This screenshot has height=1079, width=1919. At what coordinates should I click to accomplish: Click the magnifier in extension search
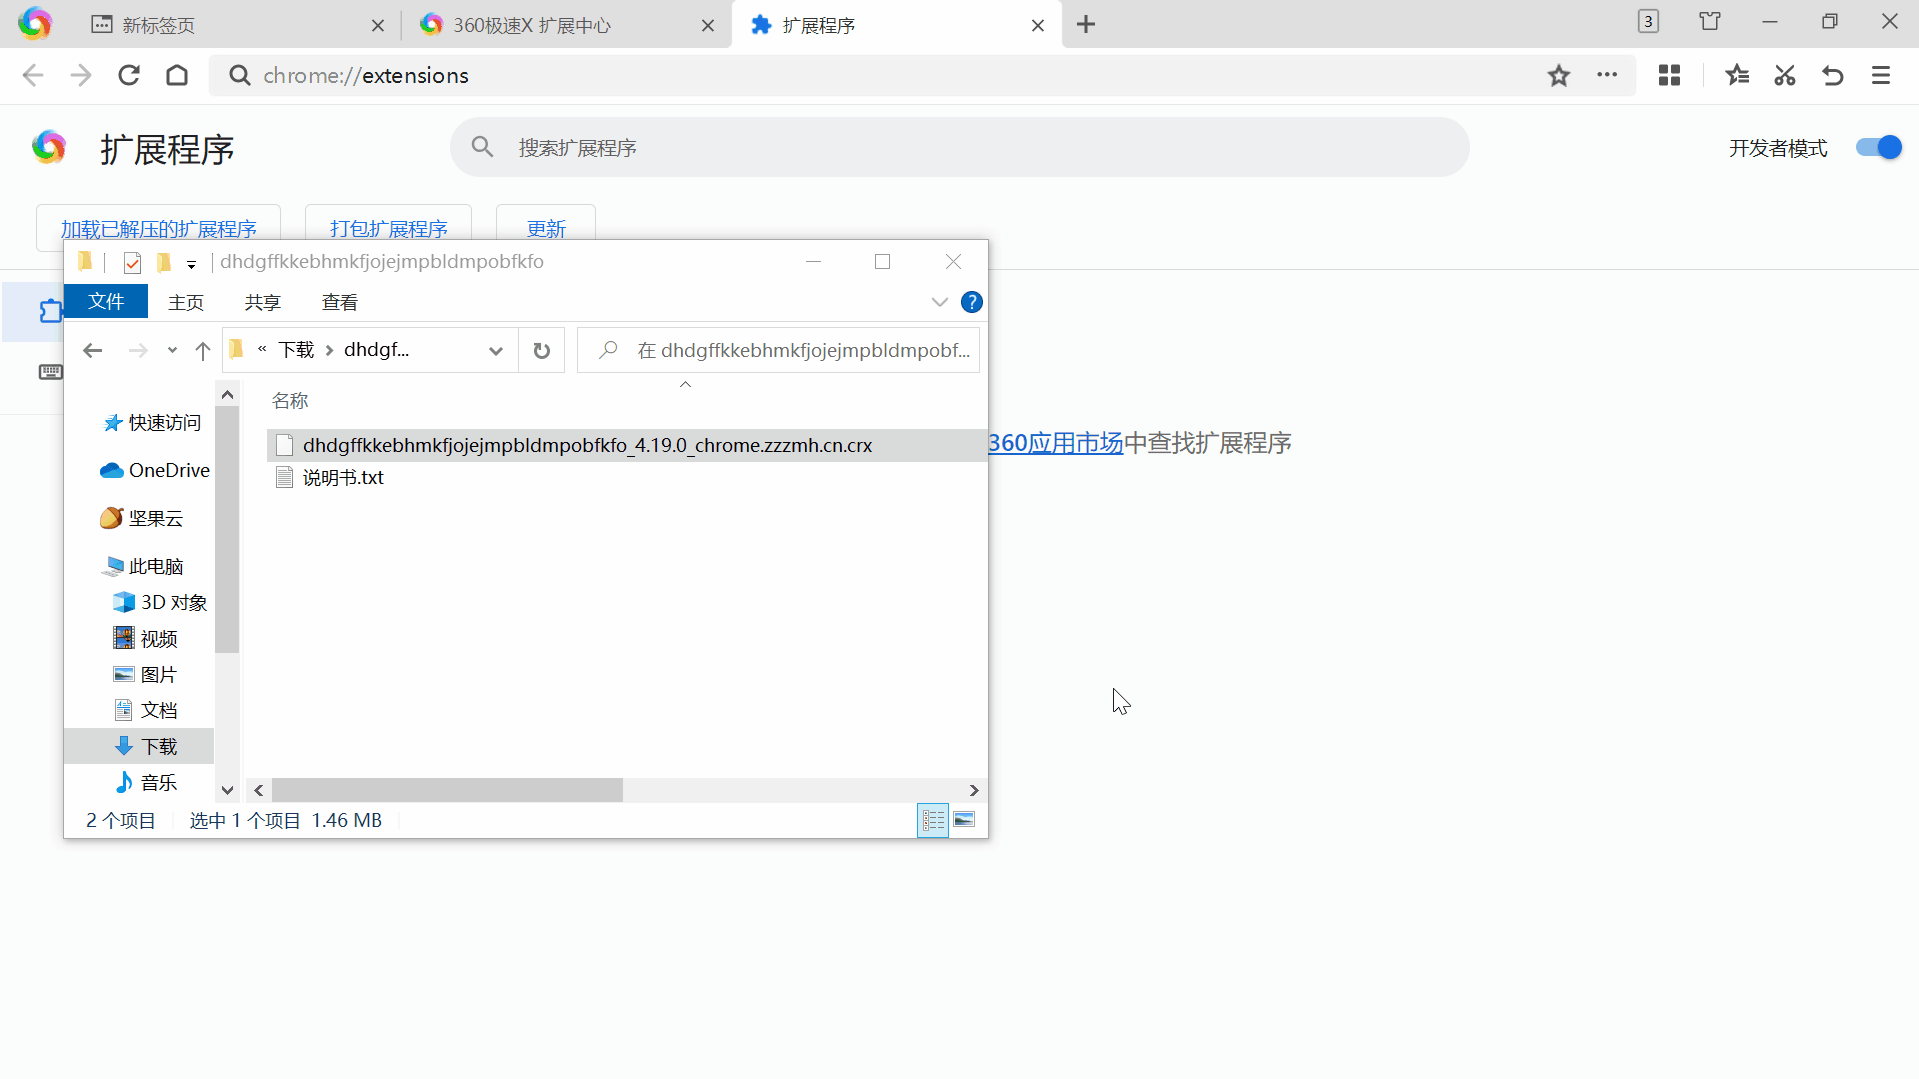[482, 147]
